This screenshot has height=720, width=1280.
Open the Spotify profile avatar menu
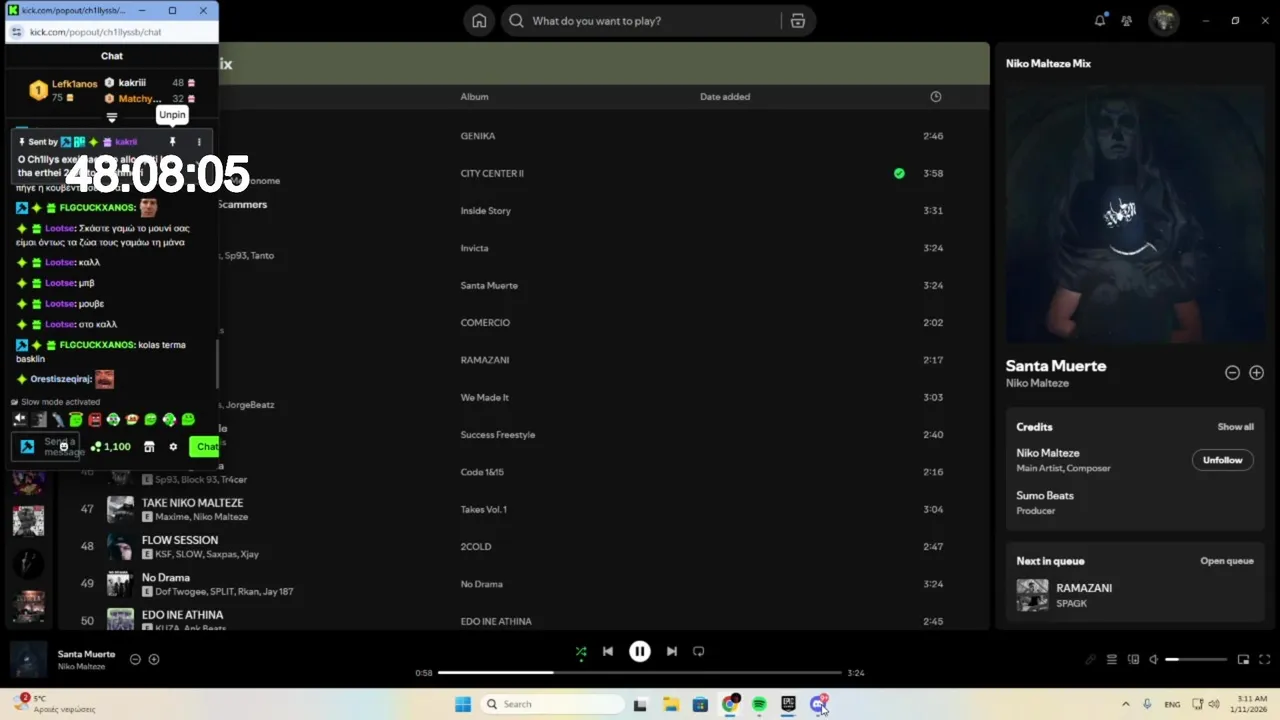pyautogui.click(x=1163, y=20)
